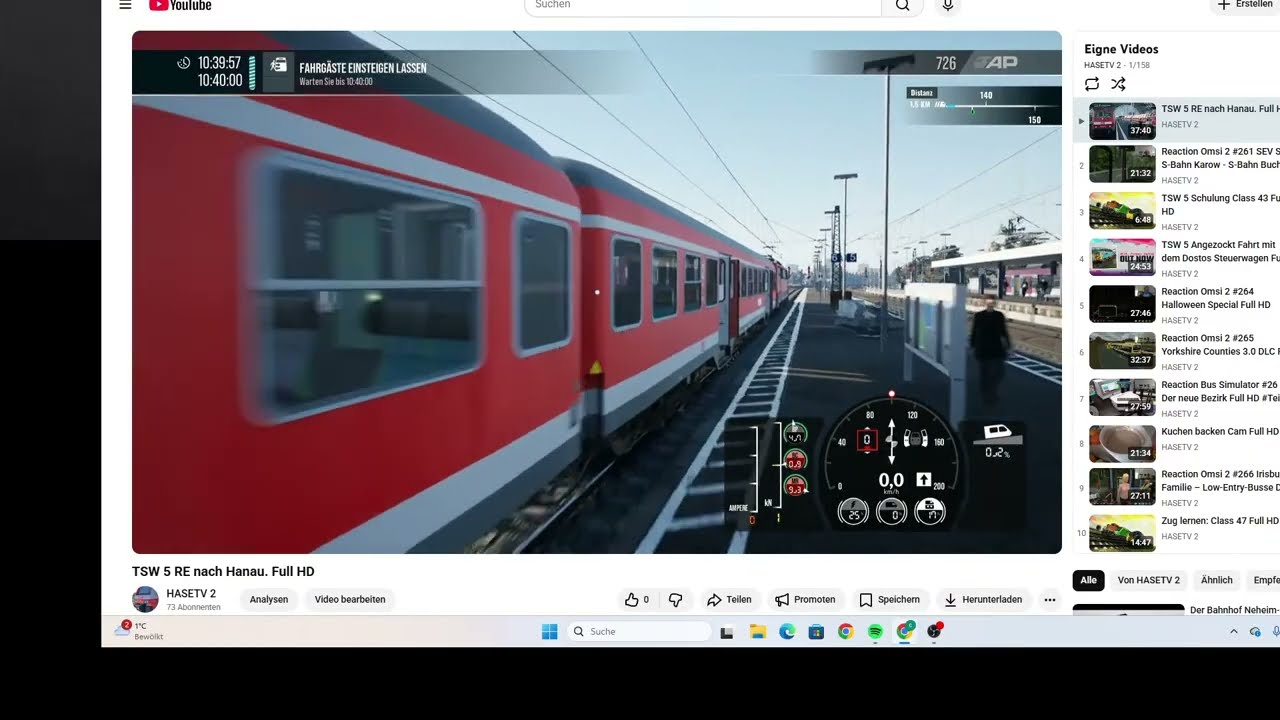The width and height of the screenshot is (1280, 720).
Task: Play Reaction Bus Simulator #26 thumbnail
Action: (x=1122, y=397)
